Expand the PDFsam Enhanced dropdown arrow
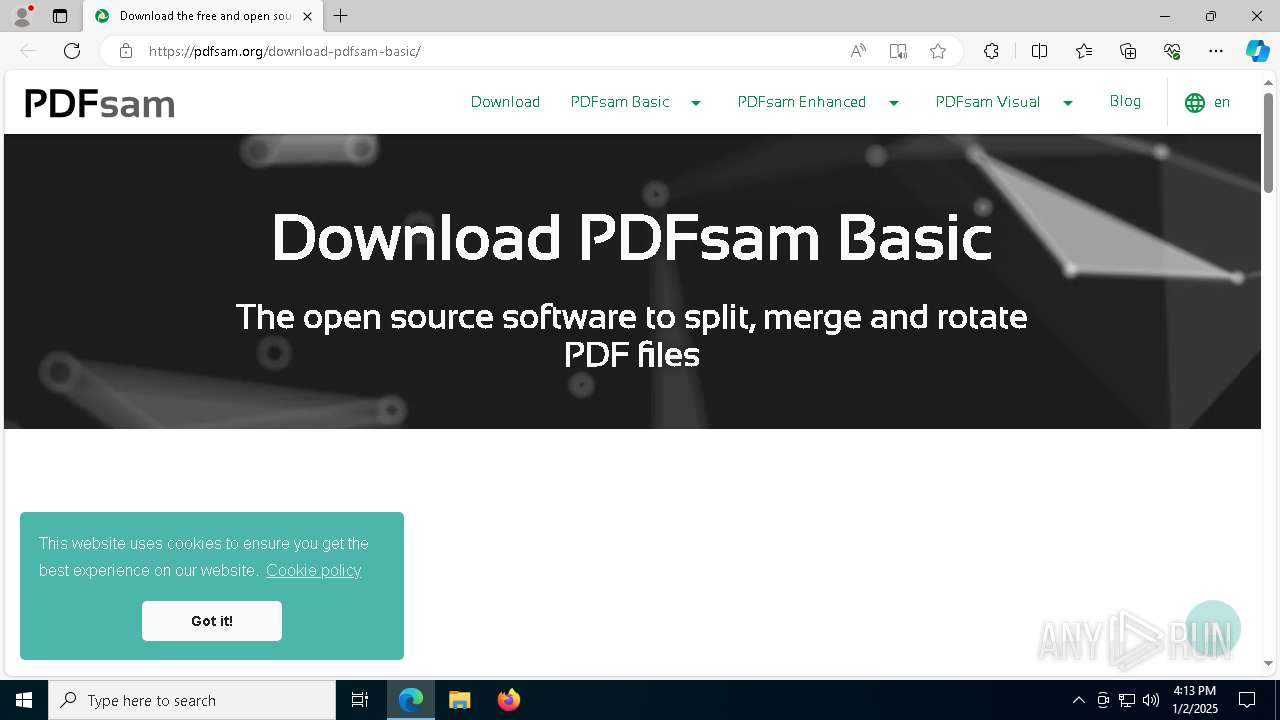Image resolution: width=1280 pixels, height=720 pixels. pos(894,103)
